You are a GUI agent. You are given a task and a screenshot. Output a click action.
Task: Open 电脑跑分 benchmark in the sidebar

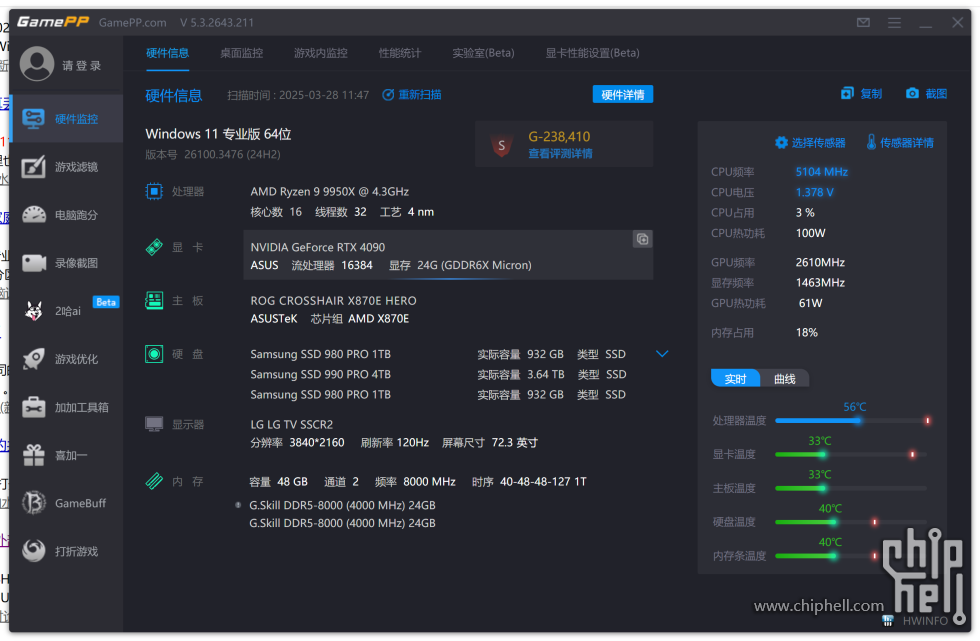click(66, 215)
